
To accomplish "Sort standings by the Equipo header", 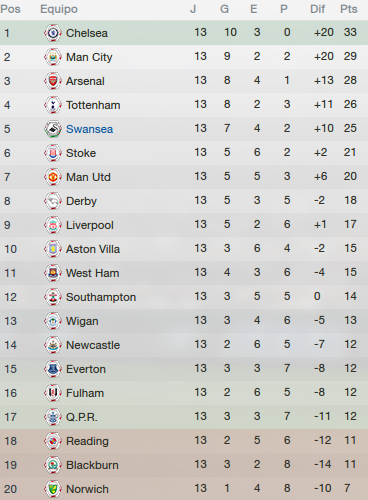I will (x=59, y=9).
